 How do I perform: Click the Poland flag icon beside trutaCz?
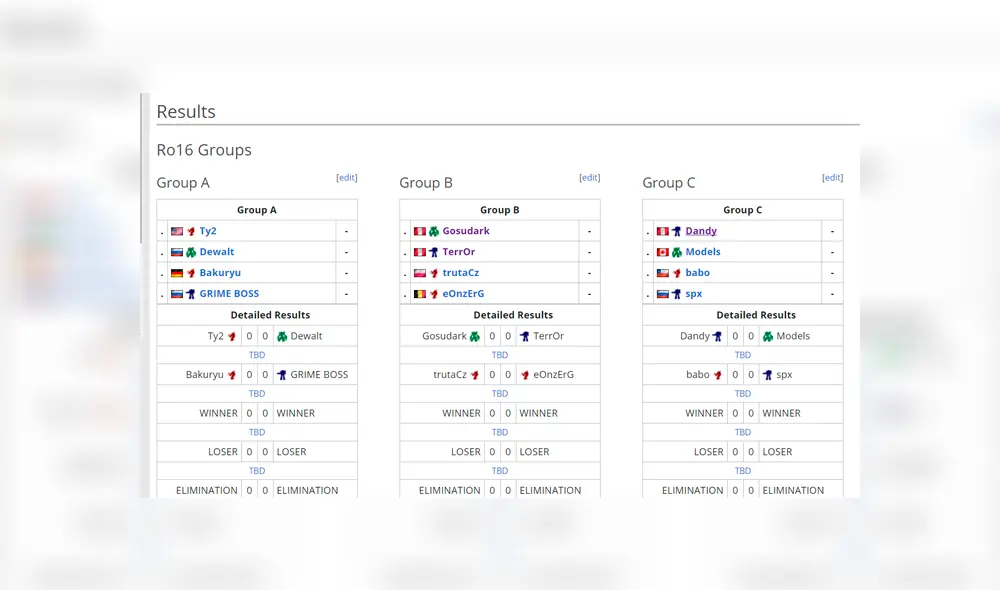pos(419,272)
